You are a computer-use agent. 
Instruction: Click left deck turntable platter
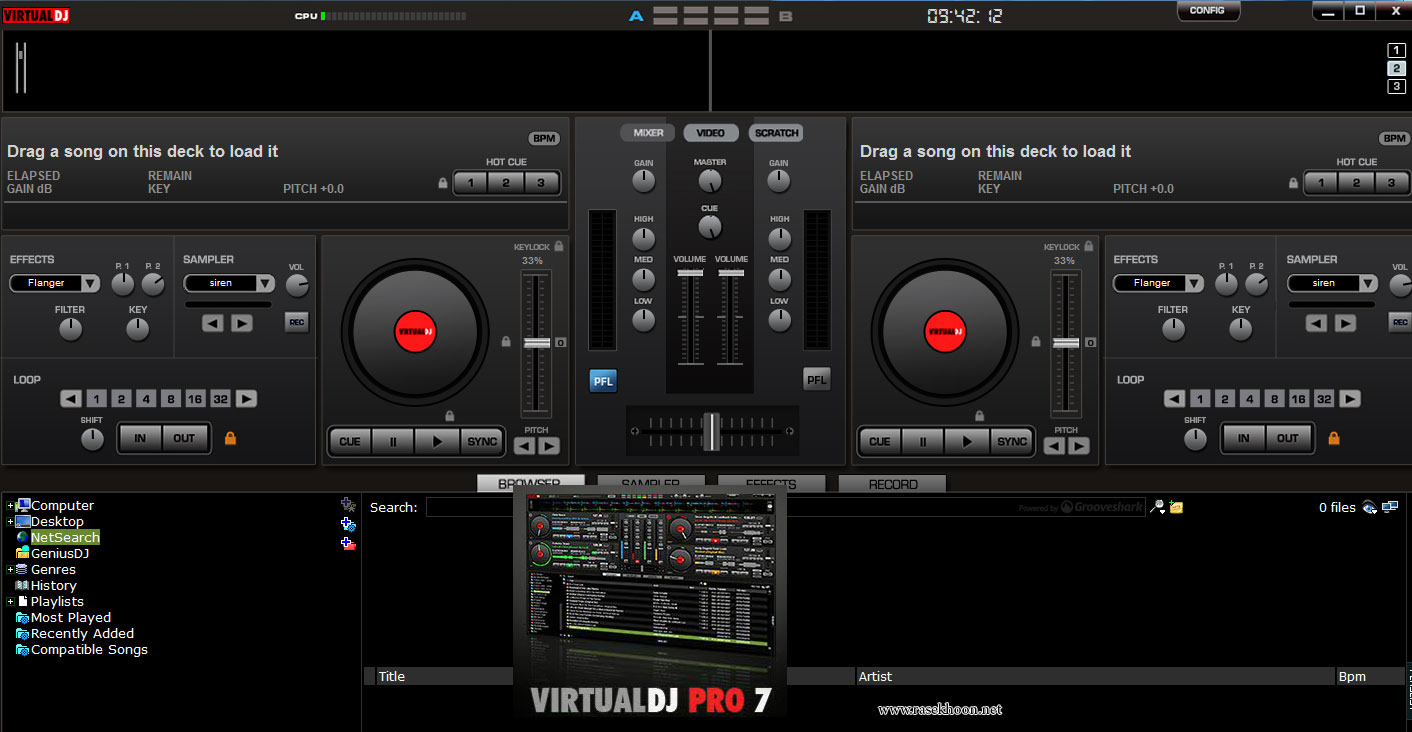click(x=416, y=332)
